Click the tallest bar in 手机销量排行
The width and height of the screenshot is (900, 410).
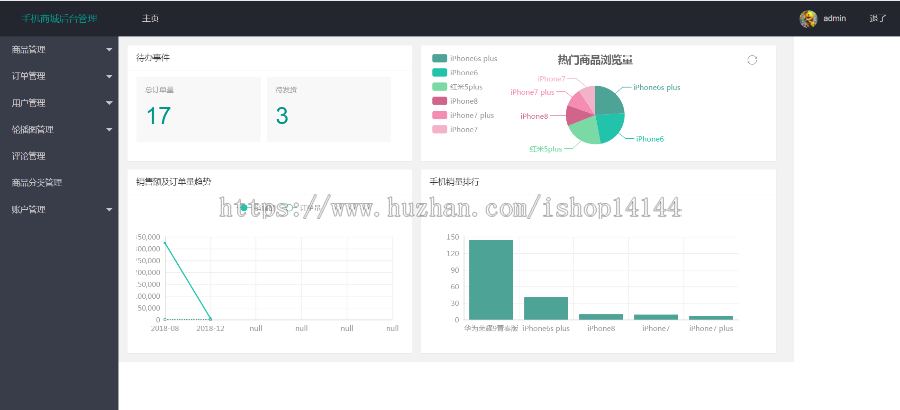coord(491,280)
